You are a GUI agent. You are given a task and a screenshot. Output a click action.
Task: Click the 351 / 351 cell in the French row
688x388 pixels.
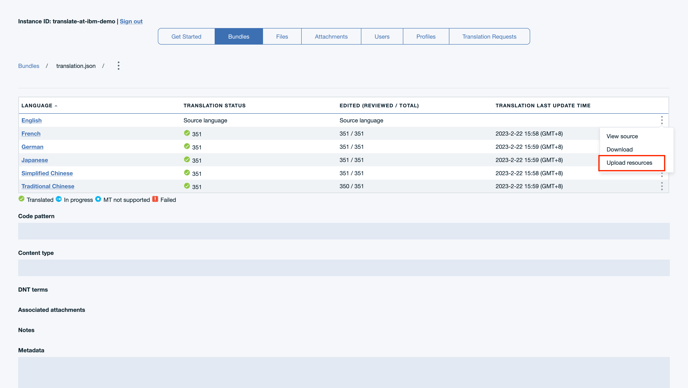pyautogui.click(x=351, y=133)
